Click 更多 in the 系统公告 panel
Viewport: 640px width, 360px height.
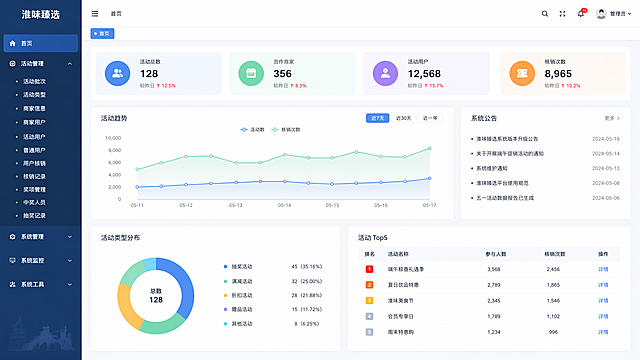(612, 118)
